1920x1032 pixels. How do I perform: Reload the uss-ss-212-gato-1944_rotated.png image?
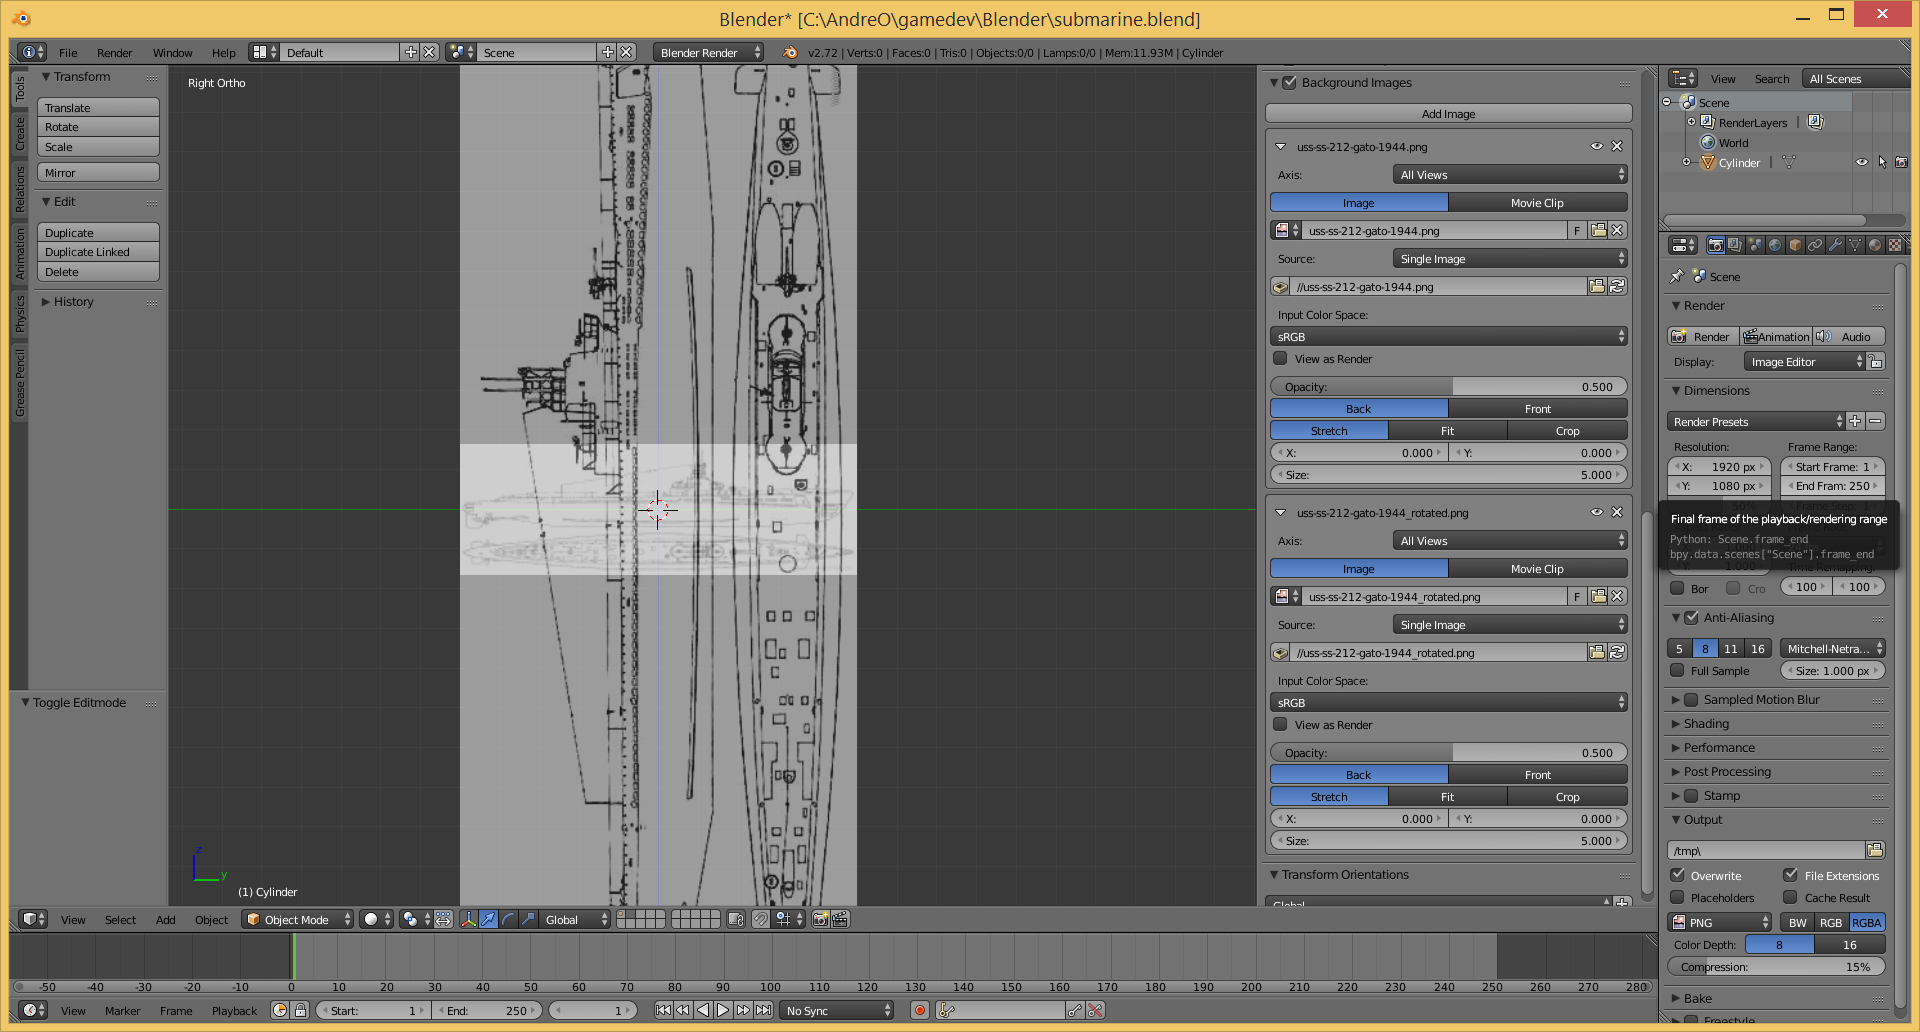(x=1617, y=652)
